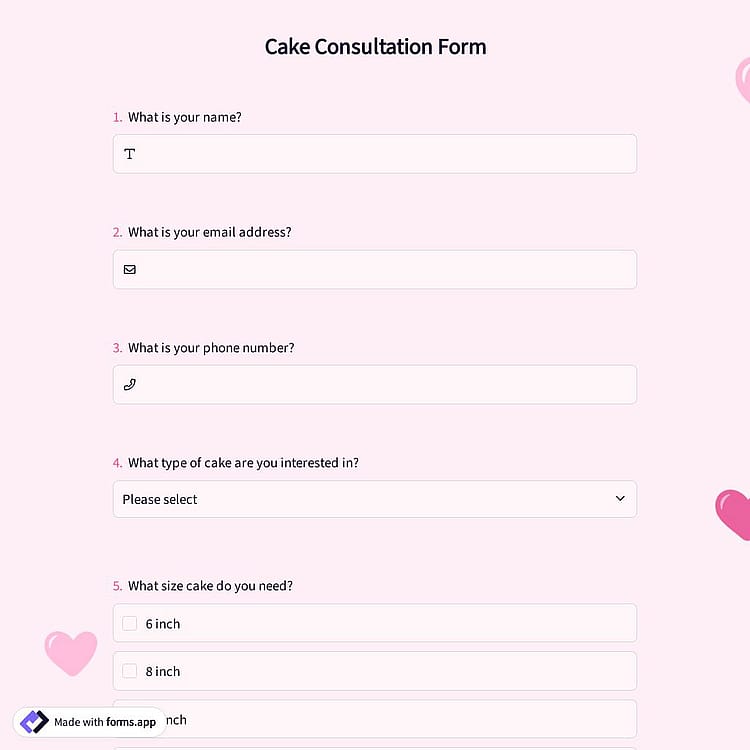Click the dark pink heart beside the cake type dropdown
The image size is (750, 750).
pos(733,515)
